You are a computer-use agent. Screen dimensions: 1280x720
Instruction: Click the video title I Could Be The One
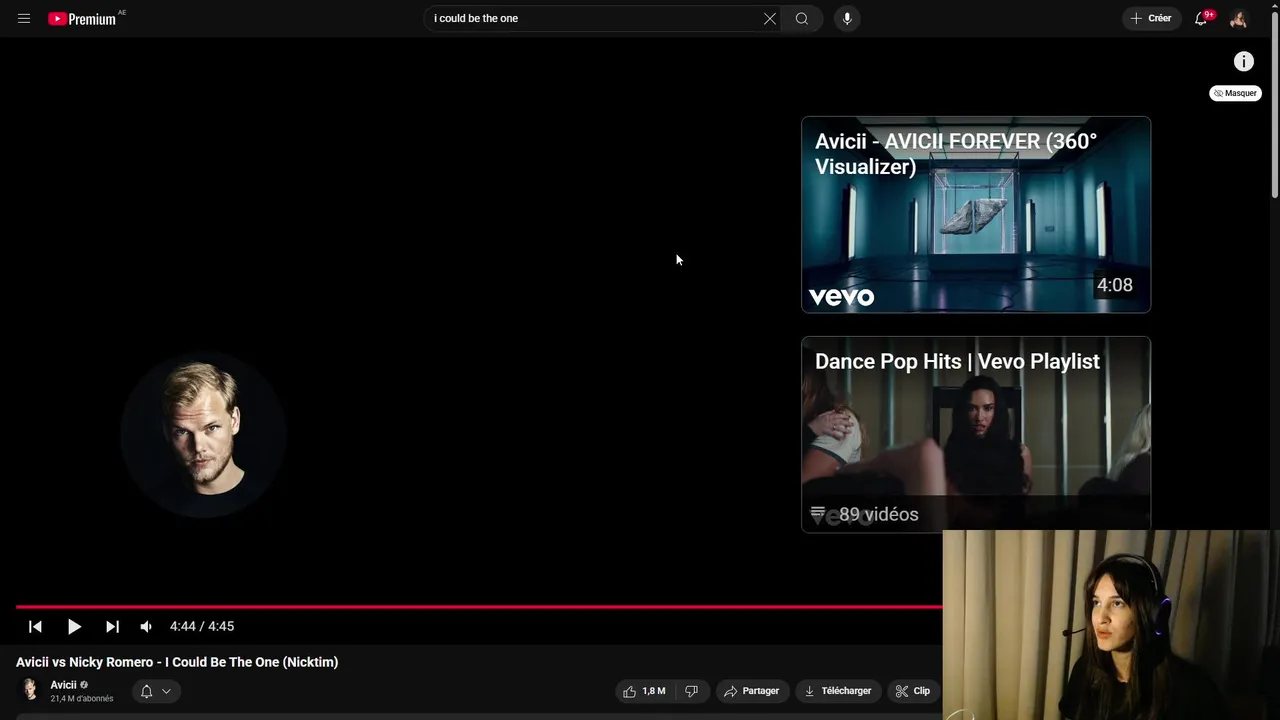pyautogui.click(x=177, y=662)
